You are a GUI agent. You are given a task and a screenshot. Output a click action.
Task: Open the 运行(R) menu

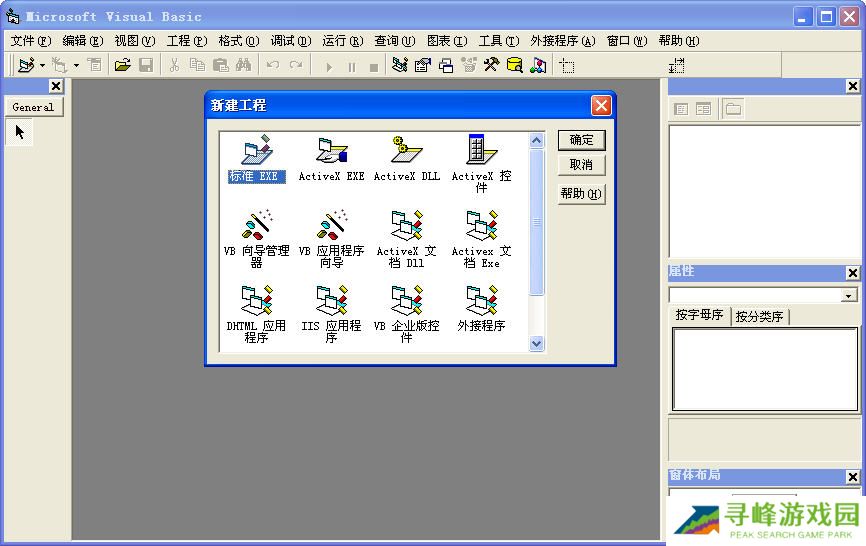click(x=343, y=41)
